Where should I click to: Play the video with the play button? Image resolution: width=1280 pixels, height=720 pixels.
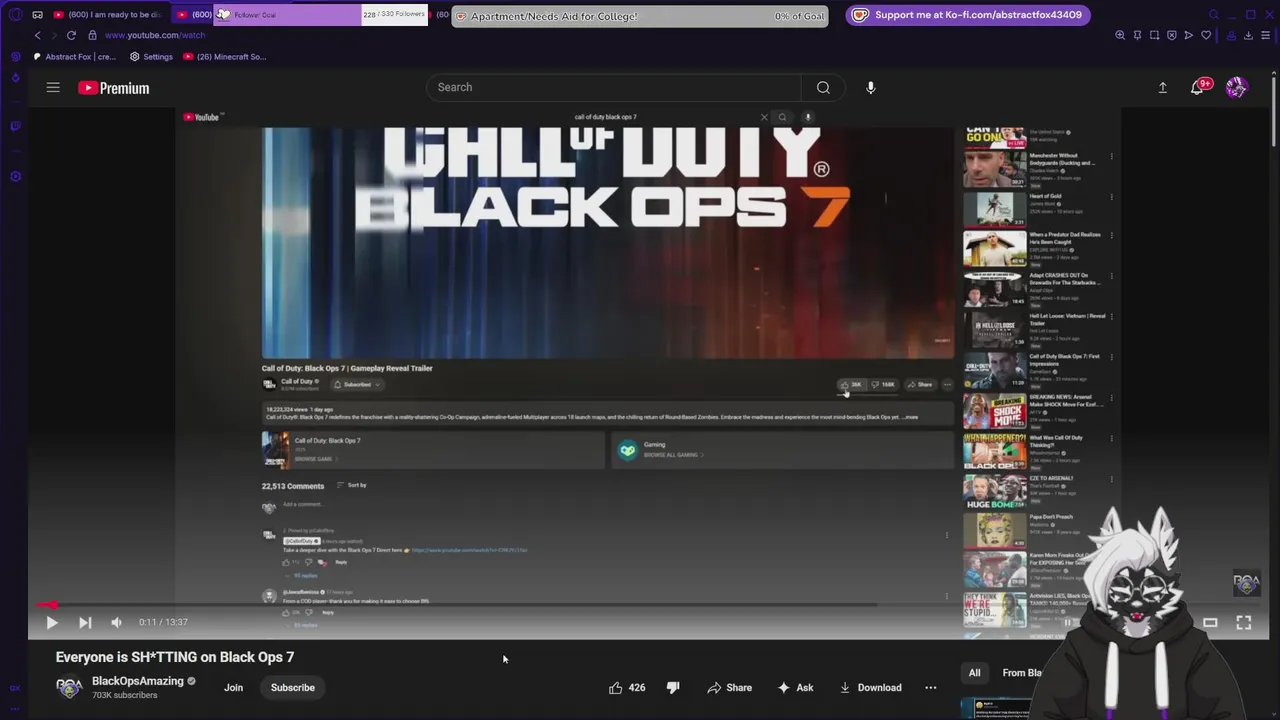(52, 622)
